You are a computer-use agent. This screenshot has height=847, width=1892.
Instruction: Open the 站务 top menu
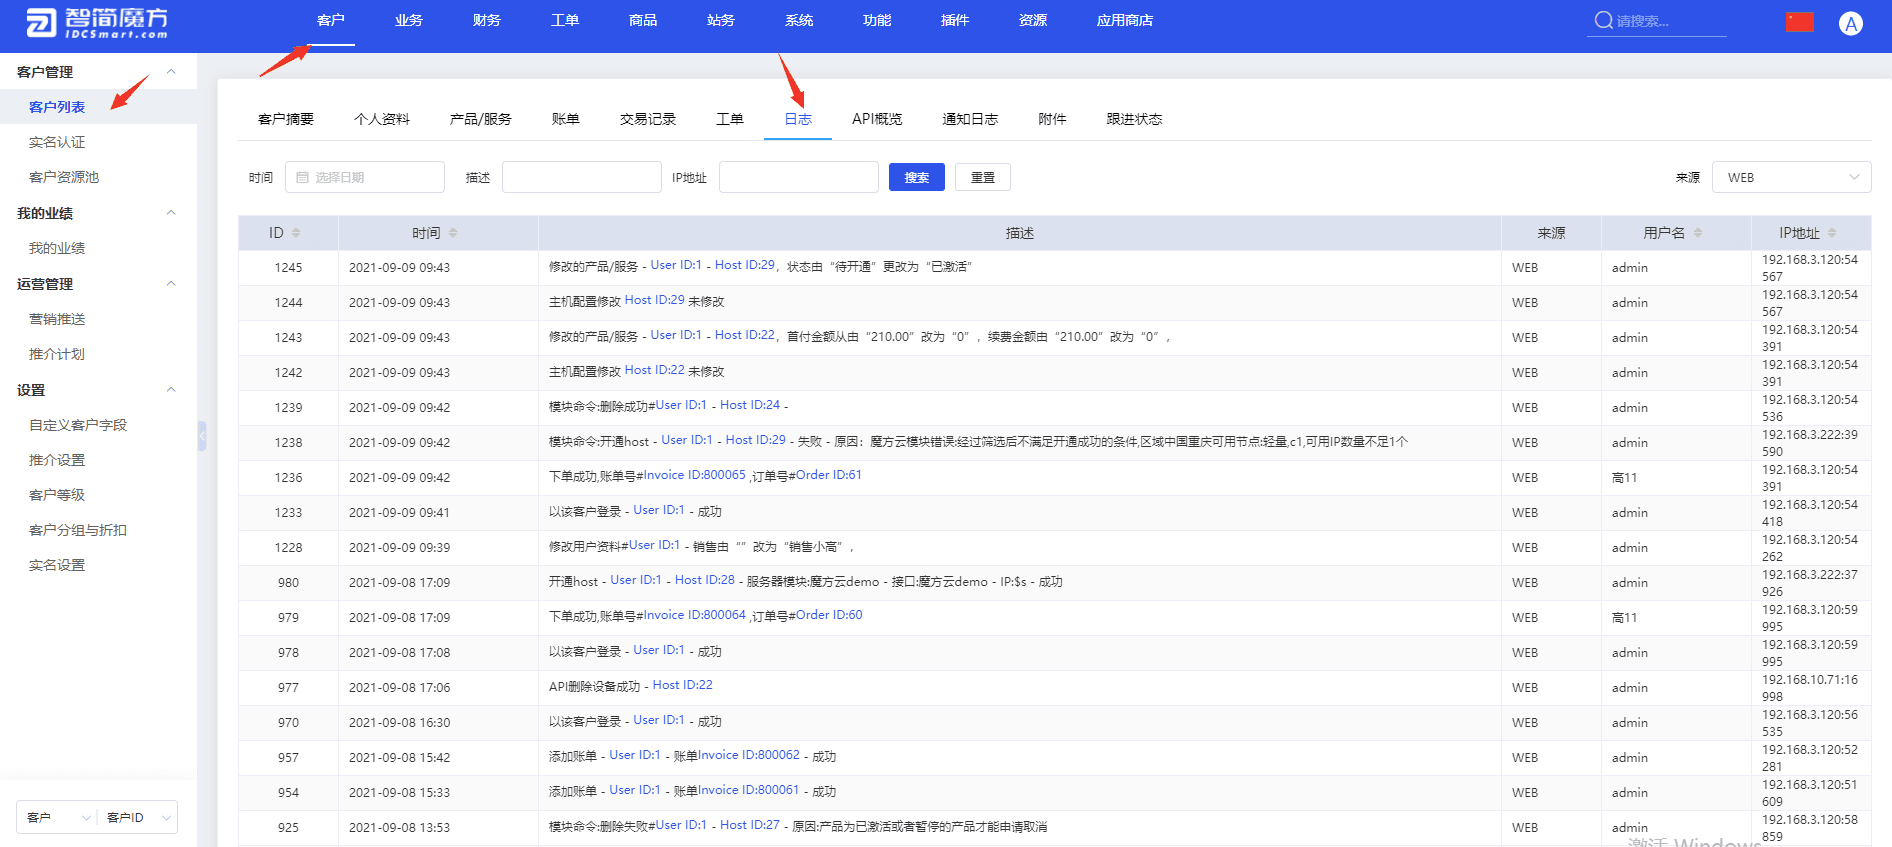coord(721,21)
